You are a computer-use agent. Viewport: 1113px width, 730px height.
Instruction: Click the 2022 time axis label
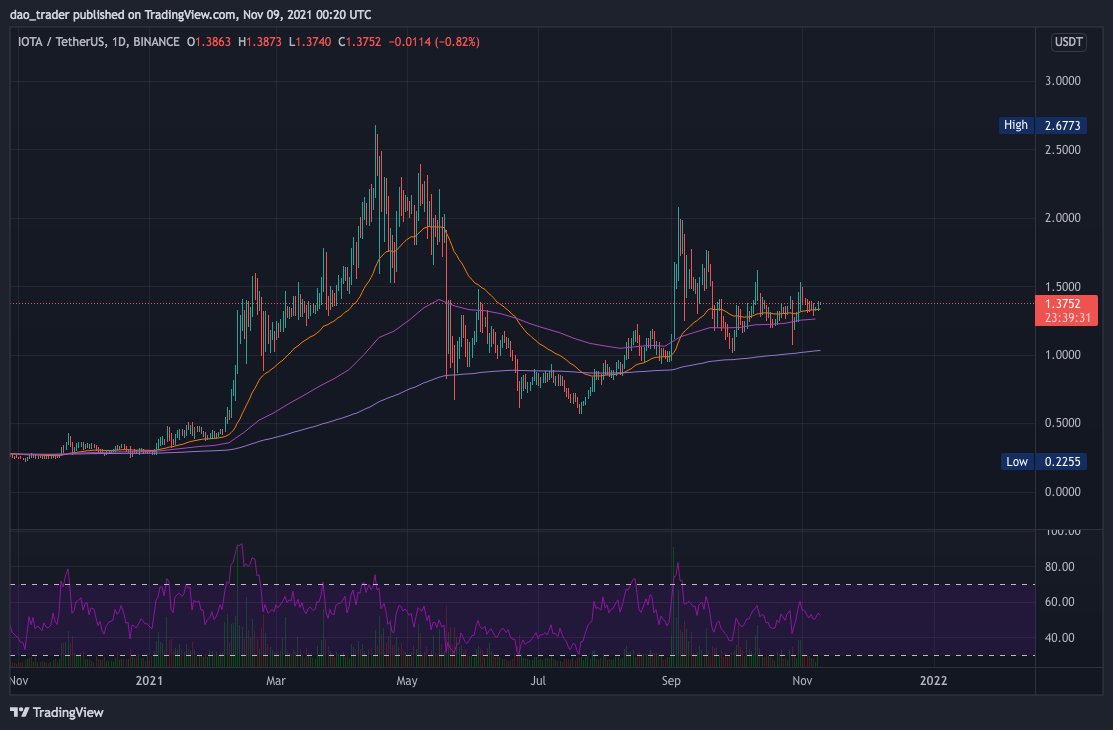(x=933, y=680)
